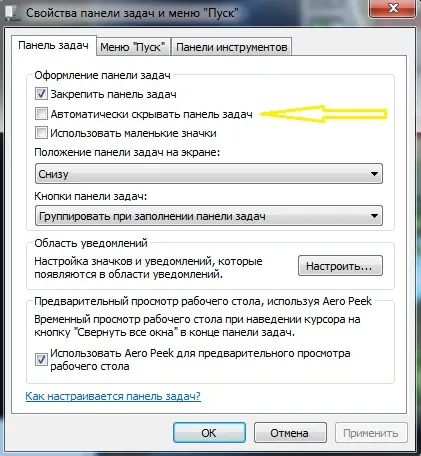
Task: Confirm with the OK button
Action: pos(209,433)
